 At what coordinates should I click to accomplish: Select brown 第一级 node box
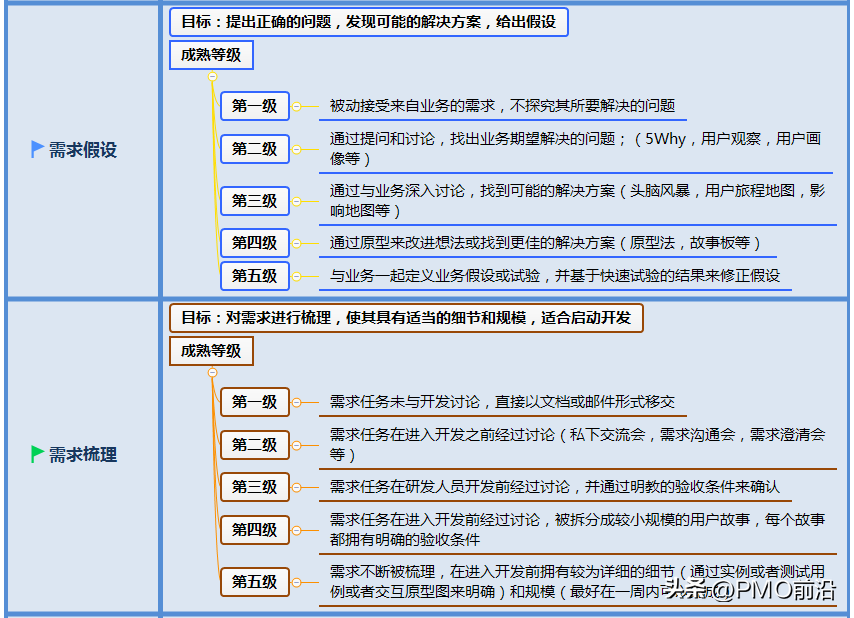tap(255, 402)
